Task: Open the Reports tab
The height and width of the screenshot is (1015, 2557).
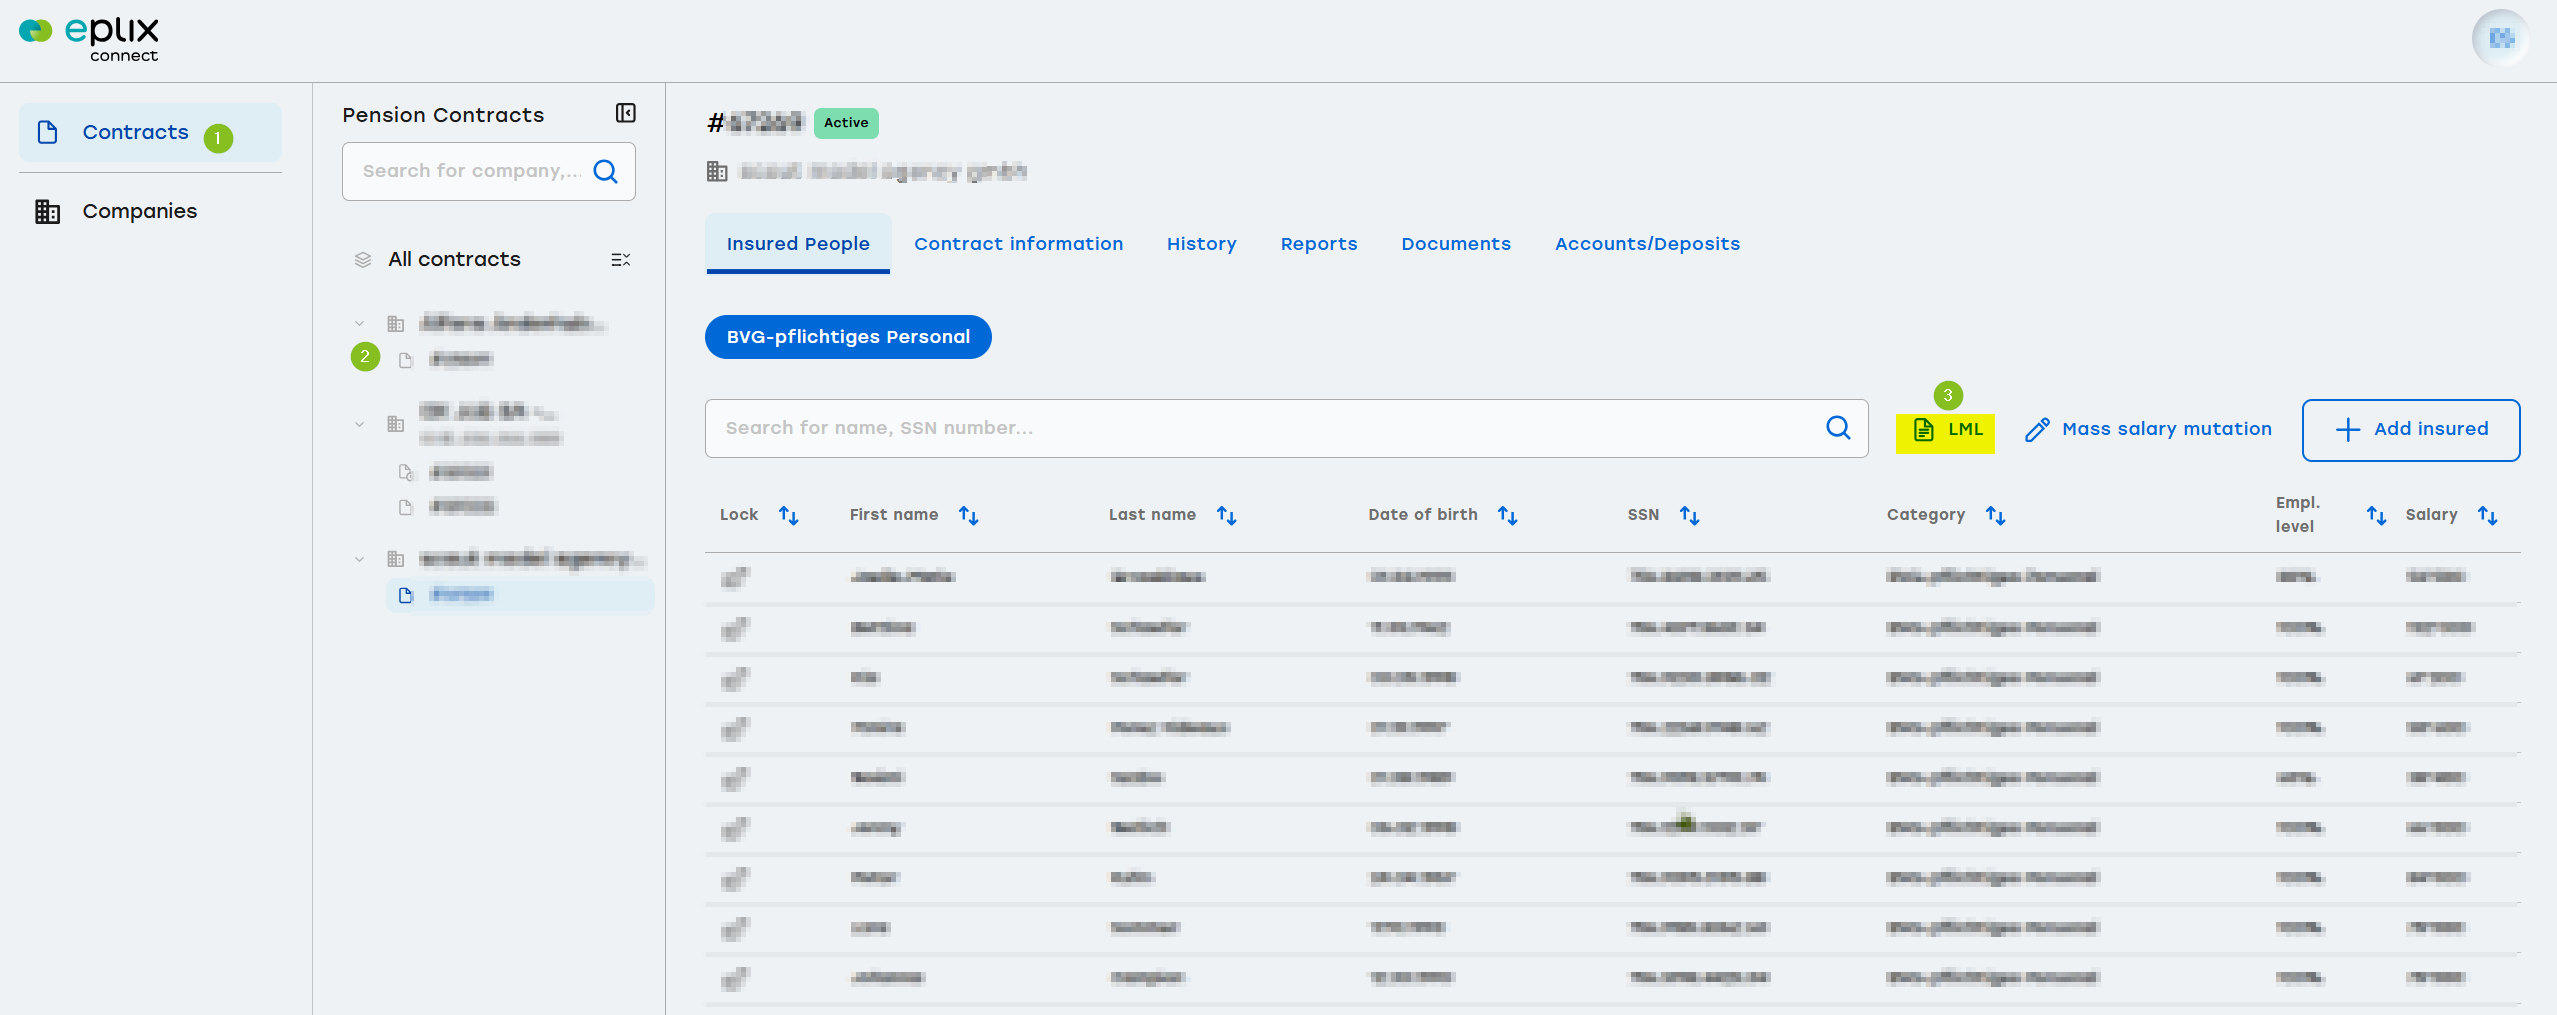Action: tap(1319, 244)
